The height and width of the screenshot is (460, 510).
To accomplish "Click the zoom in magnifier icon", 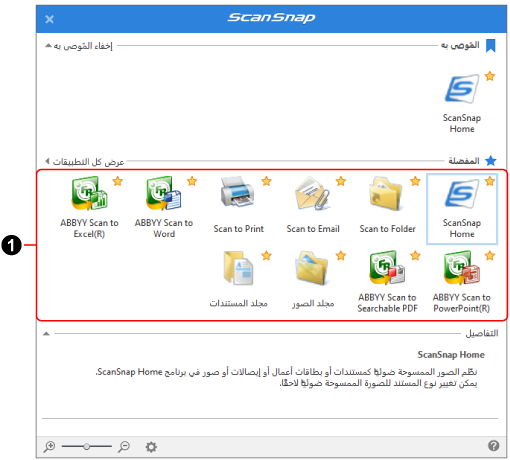I will pos(49,446).
